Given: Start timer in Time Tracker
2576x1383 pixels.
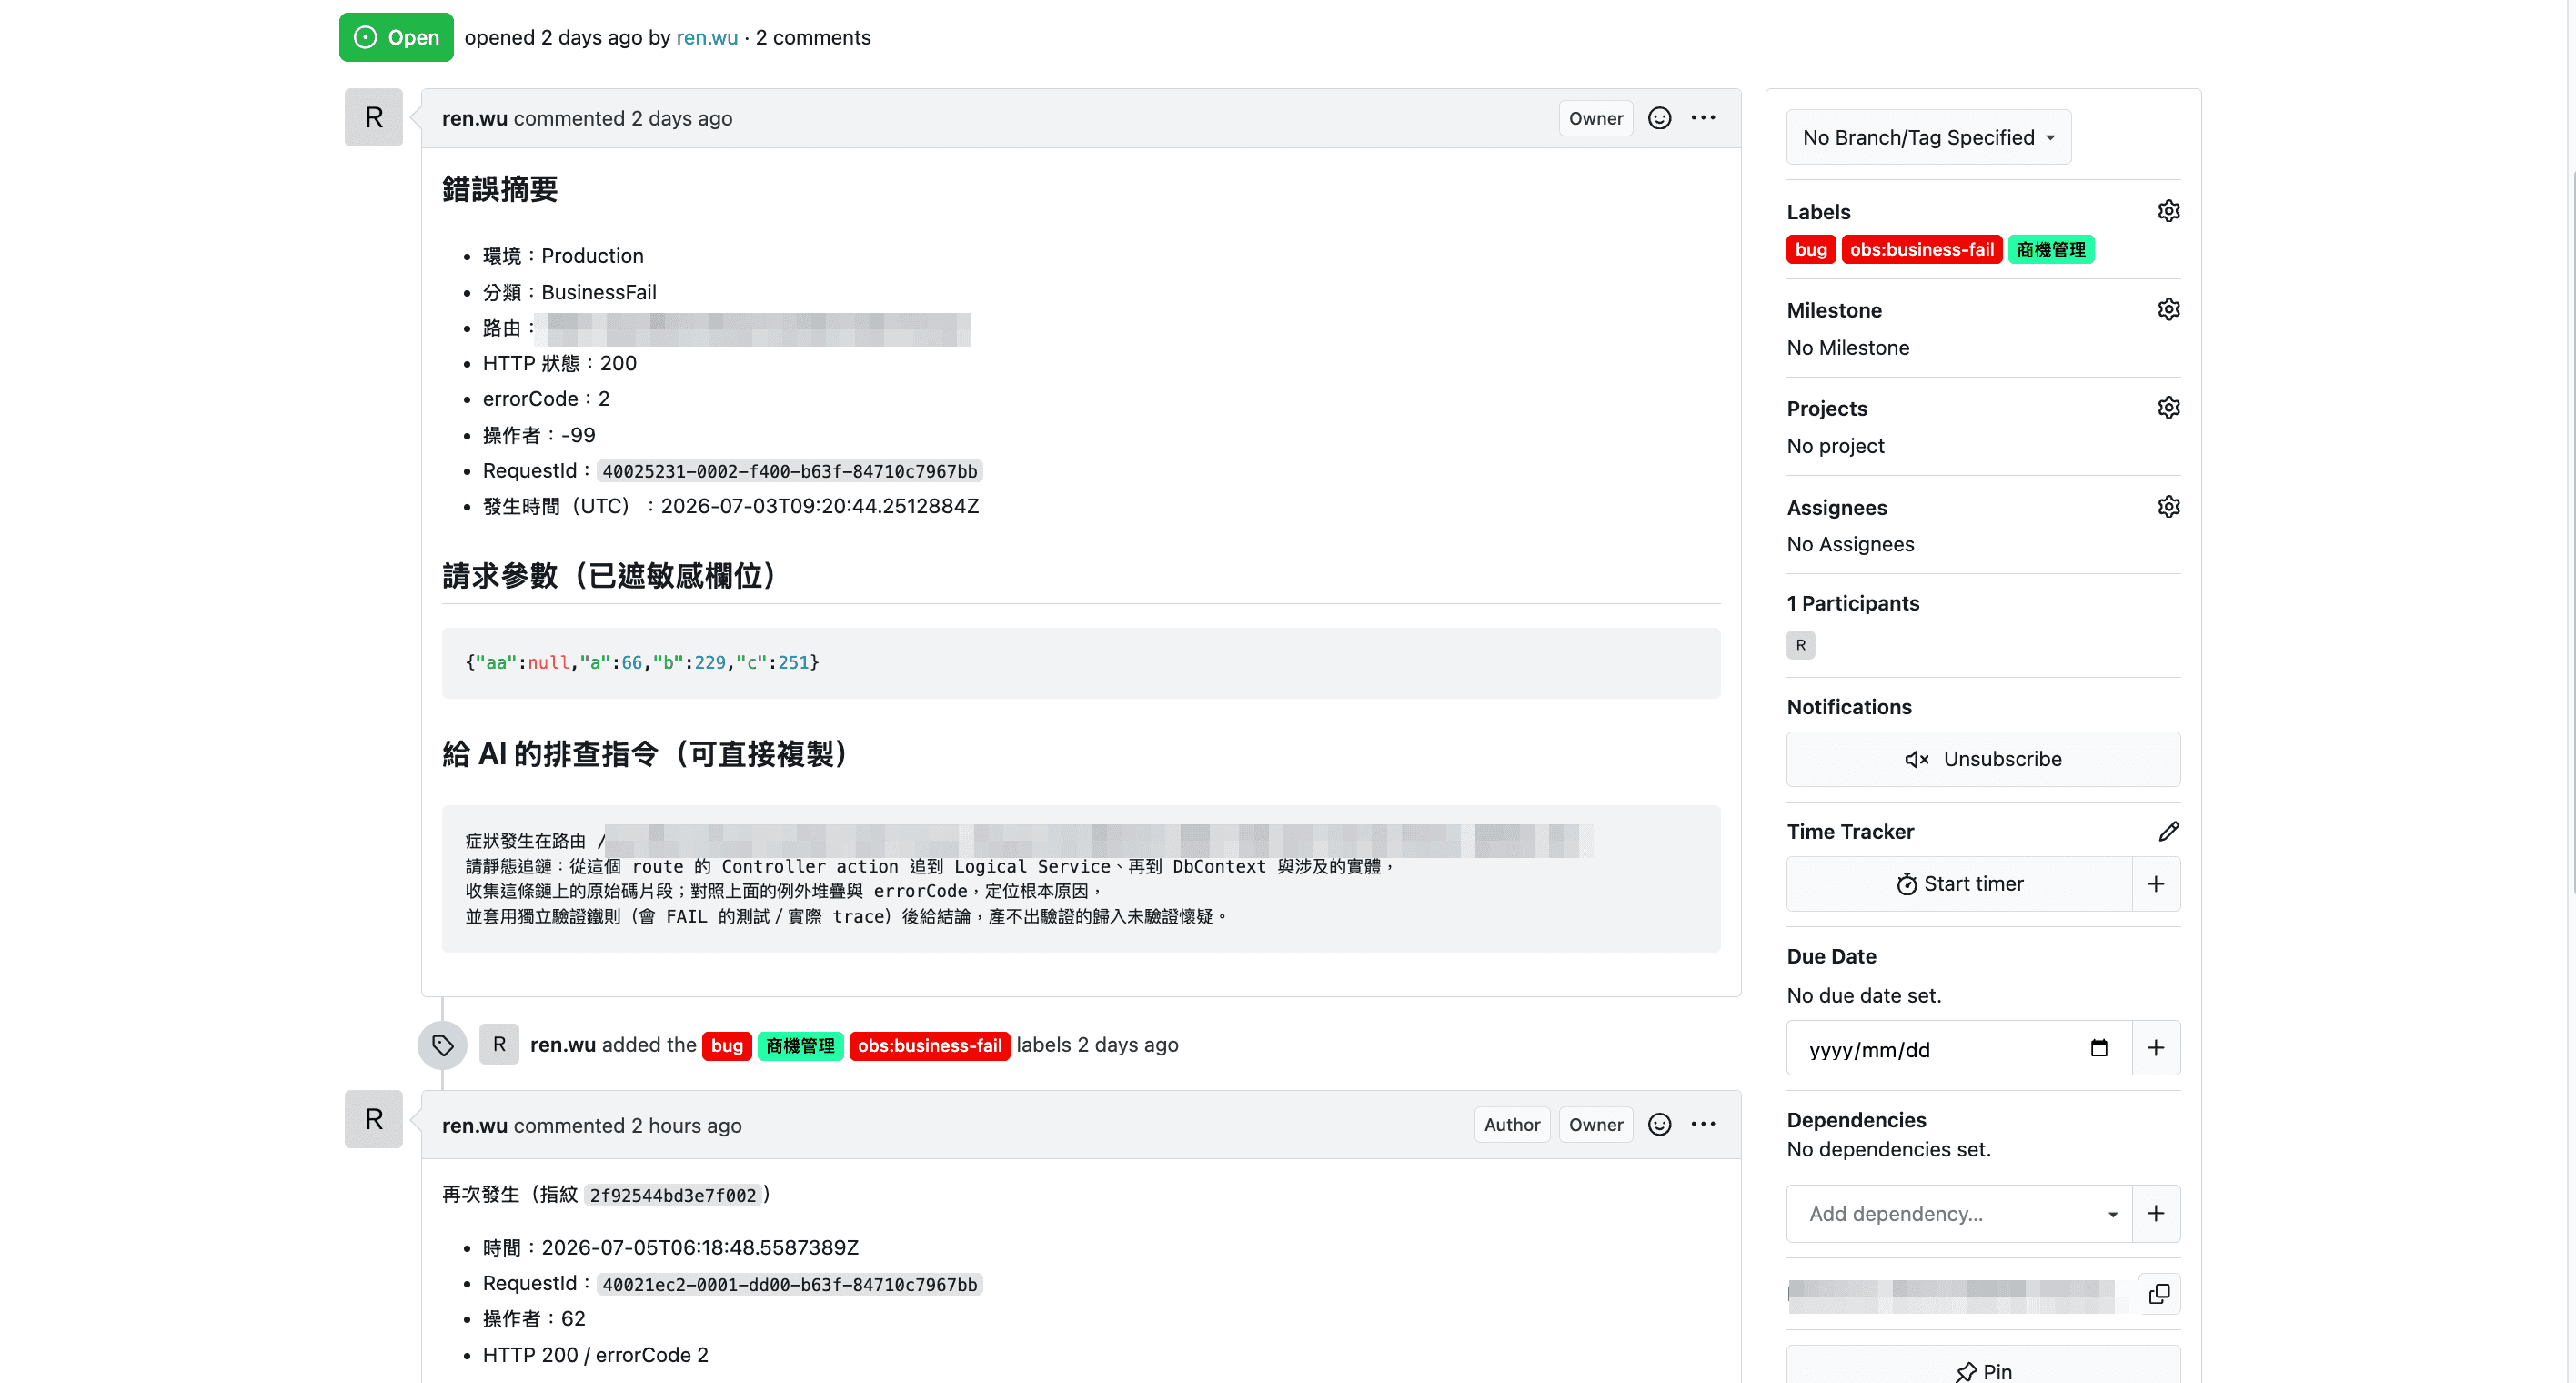Looking at the screenshot, I should [x=1959, y=884].
